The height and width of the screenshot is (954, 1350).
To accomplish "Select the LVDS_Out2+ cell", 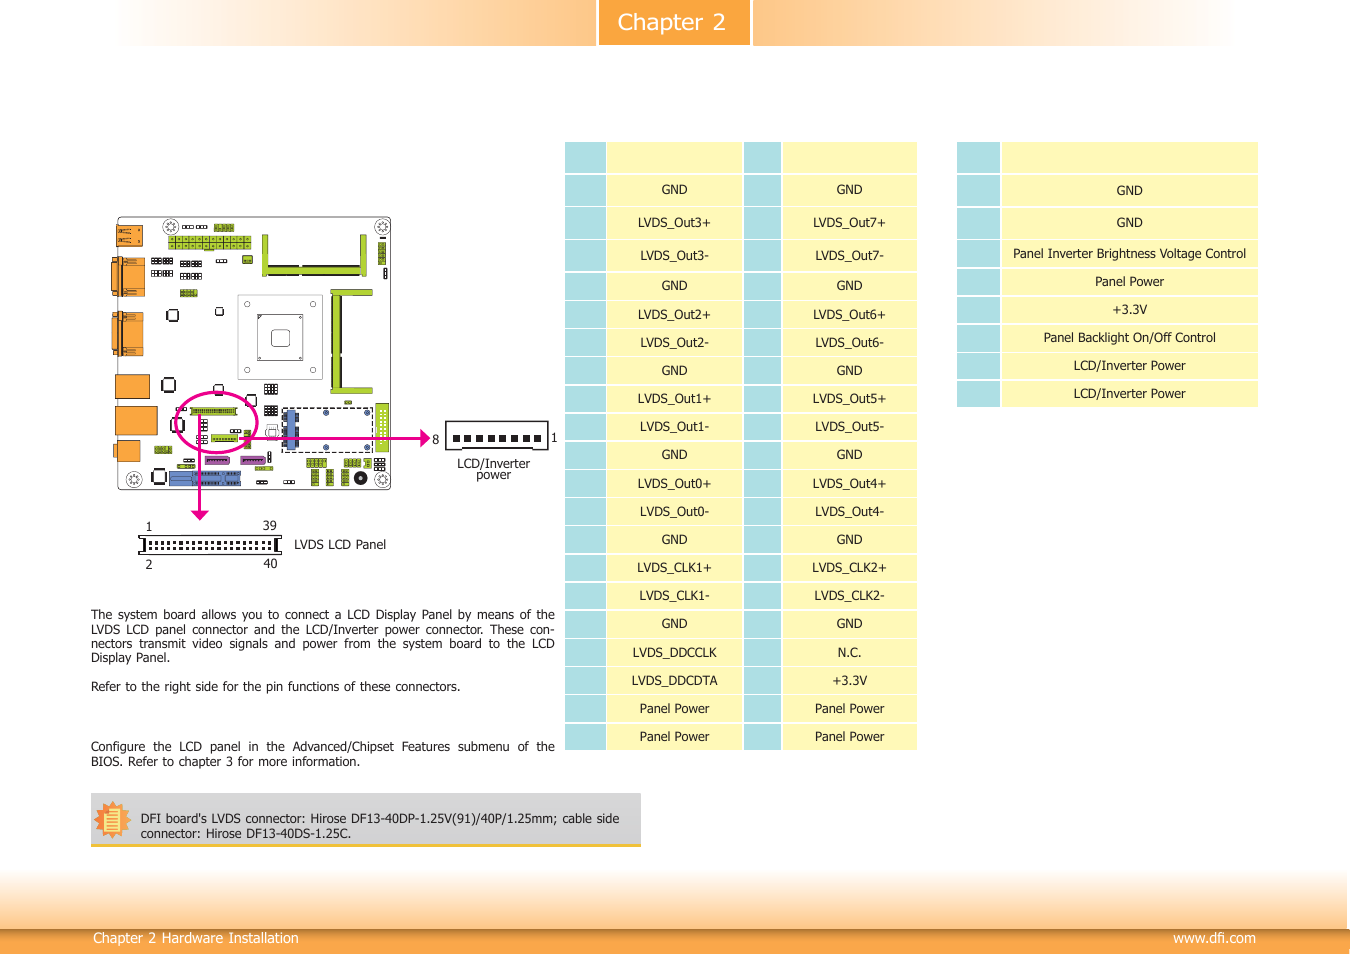I will click(x=674, y=315).
